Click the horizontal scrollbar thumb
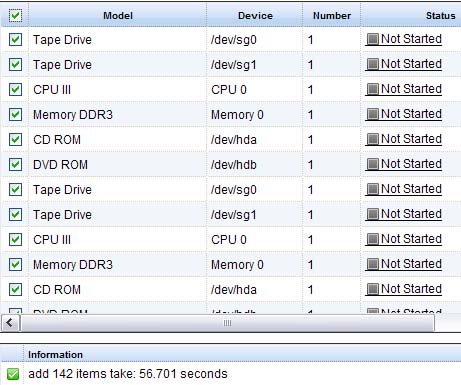Image resolution: width=461 pixels, height=385 pixels. (x=227, y=323)
